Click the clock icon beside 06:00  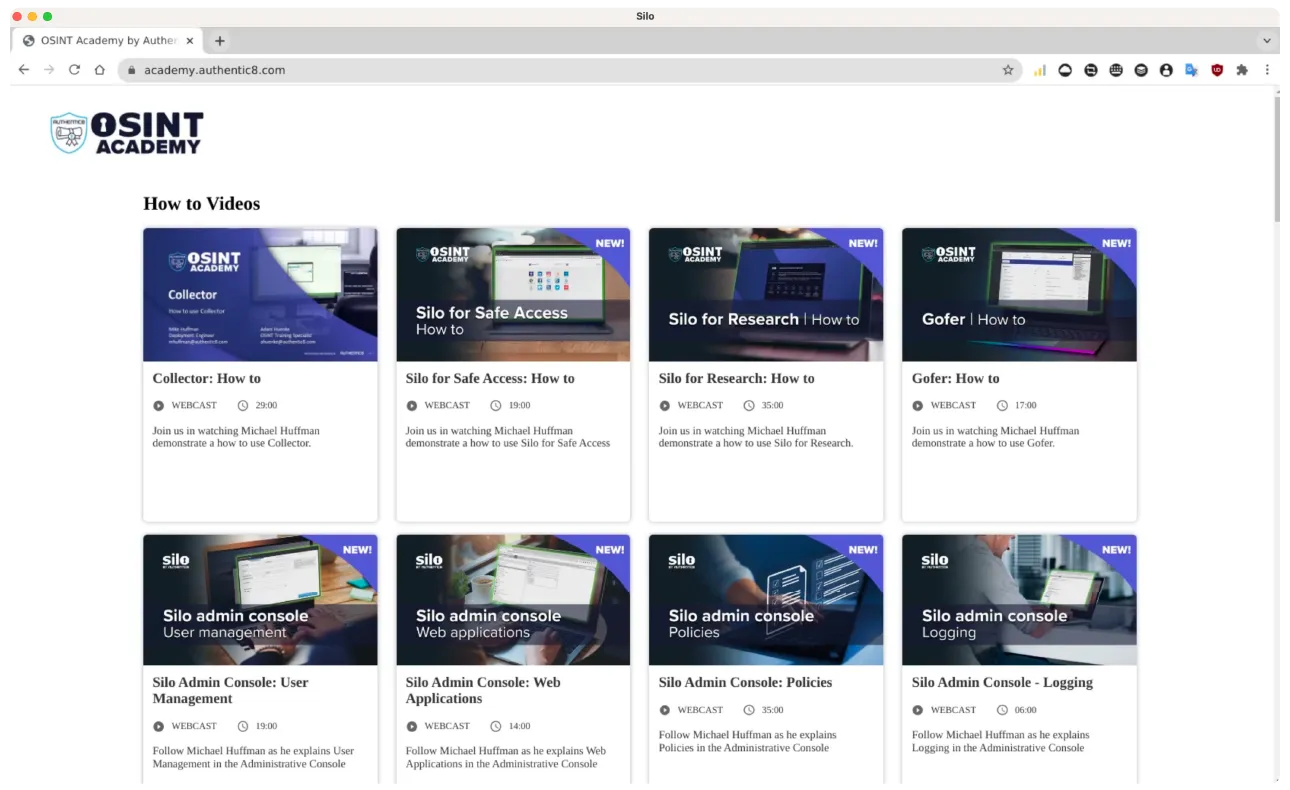(1003, 710)
